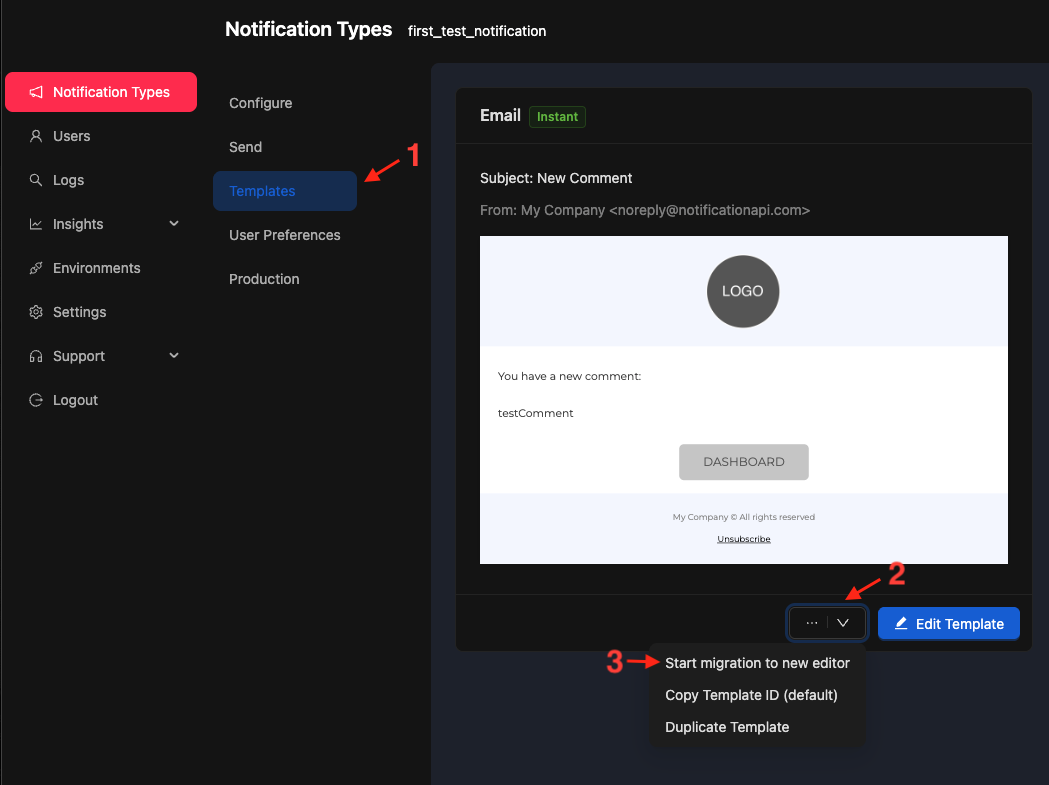
Task: Select the Logout icon in the sidebar
Action: tap(34, 400)
